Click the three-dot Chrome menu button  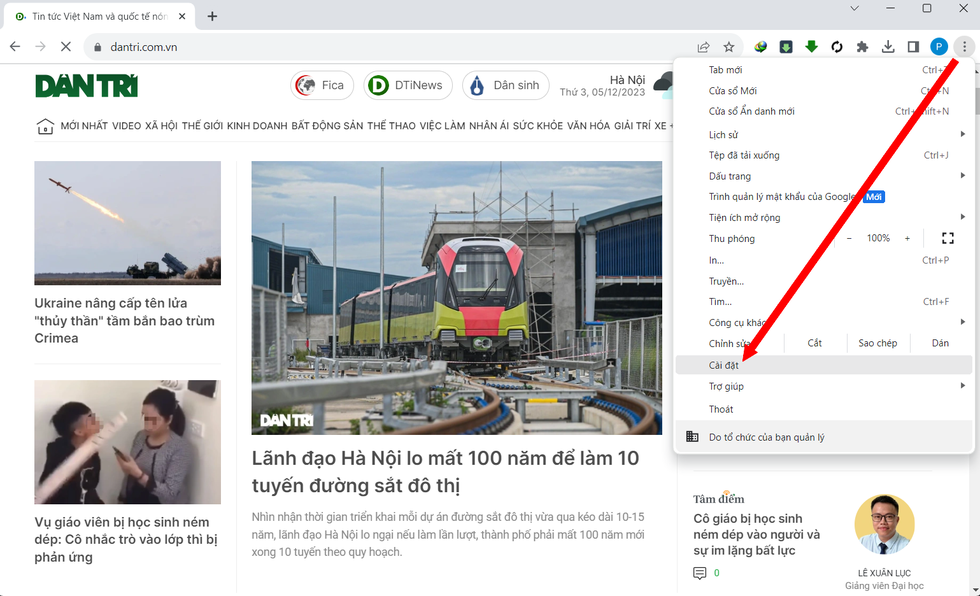[x=963, y=47]
